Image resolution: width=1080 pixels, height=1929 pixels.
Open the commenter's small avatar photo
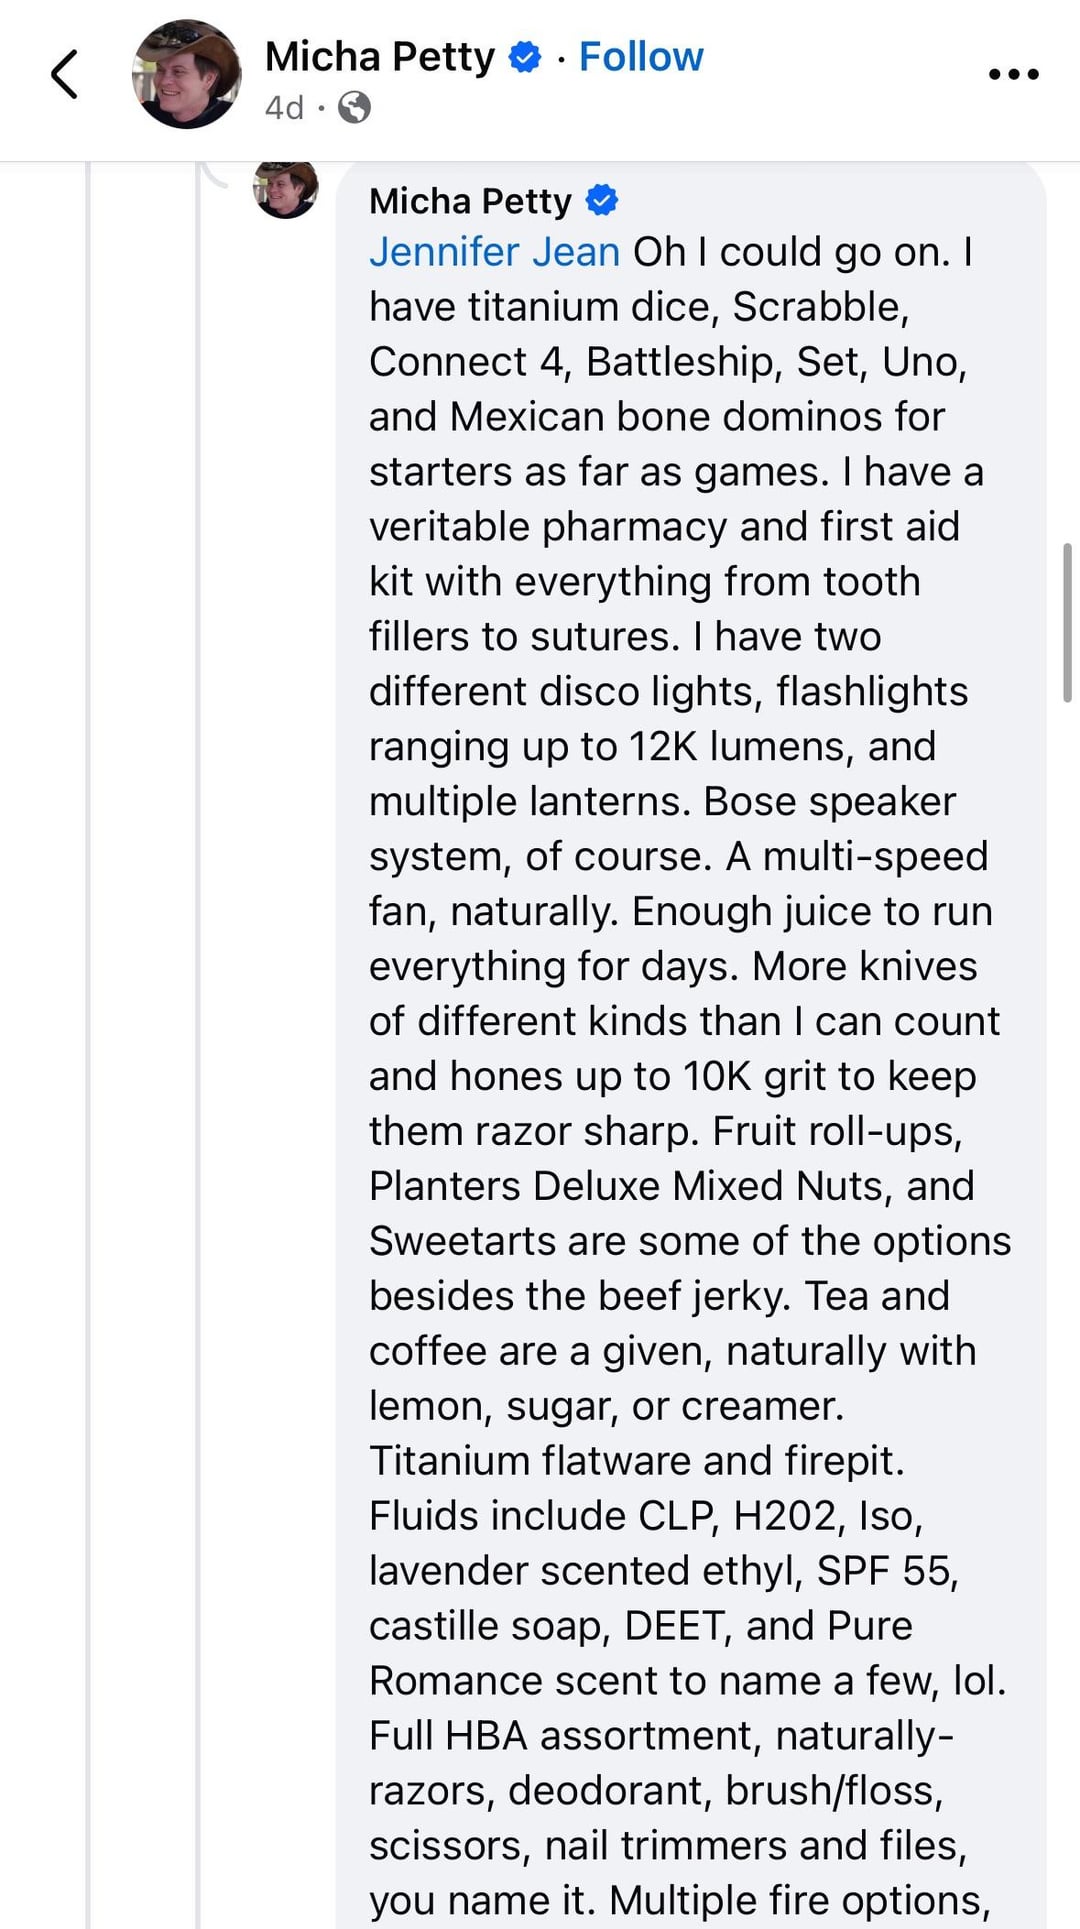pos(286,189)
